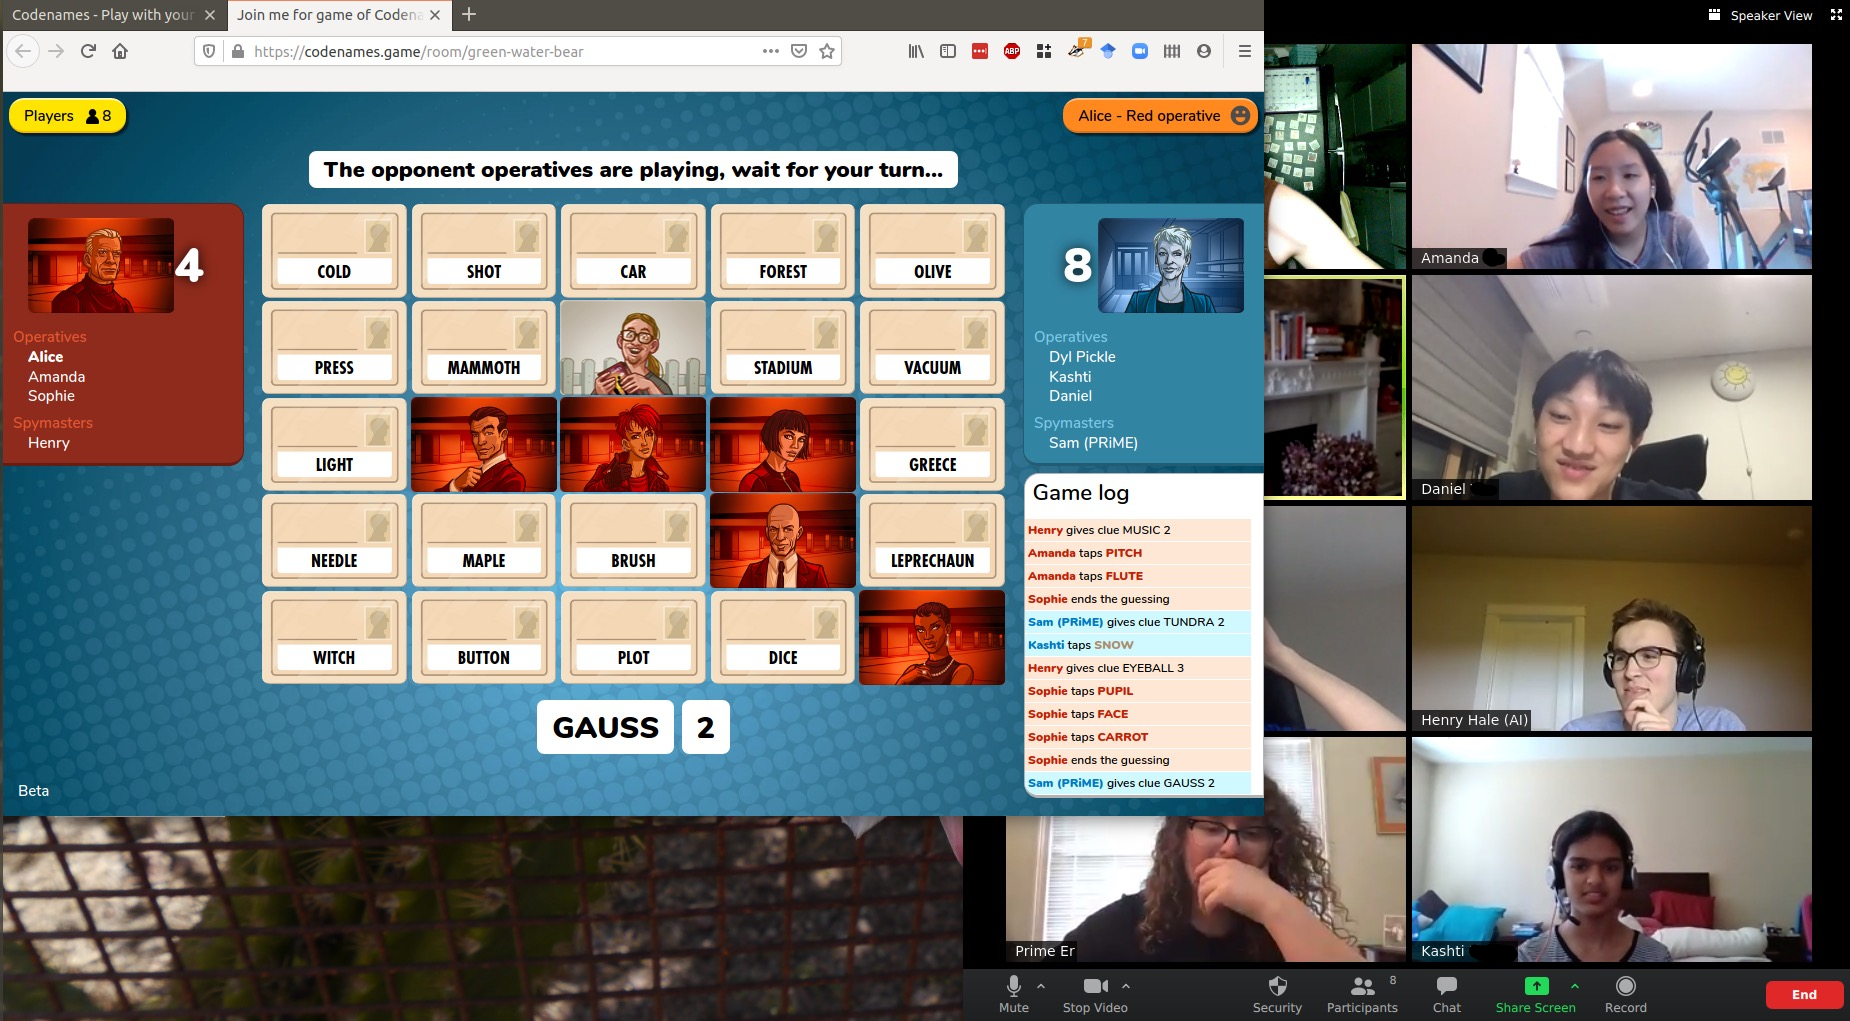Screen dimensions: 1850x1021
Task: Open a new browser tab
Action: 469,15
